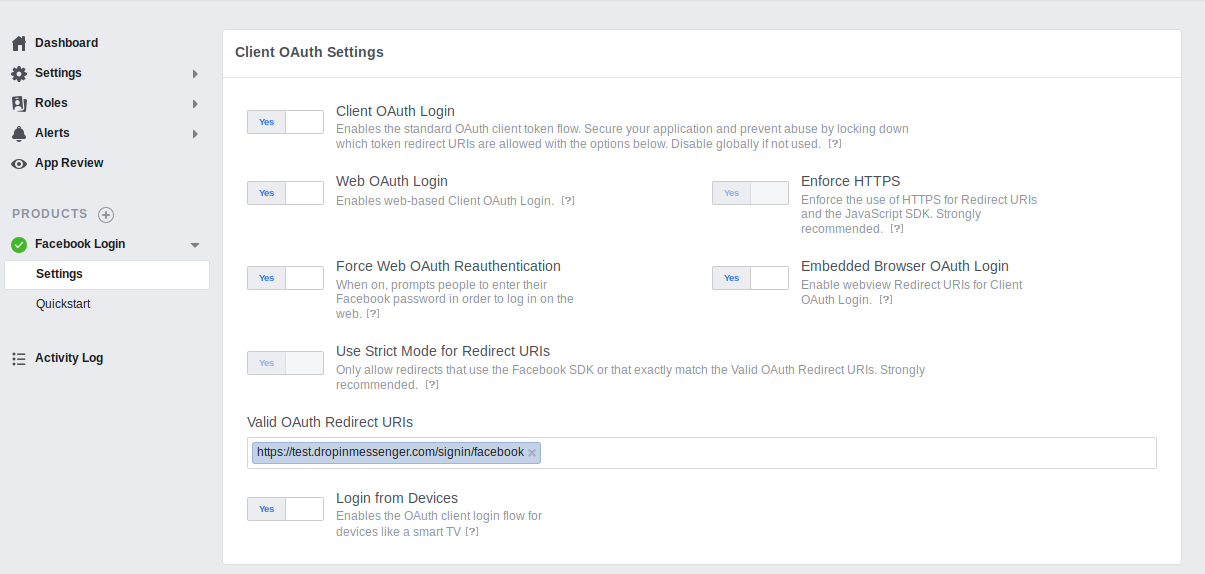
Task: Click the App Review eye icon
Action: coord(19,163)
